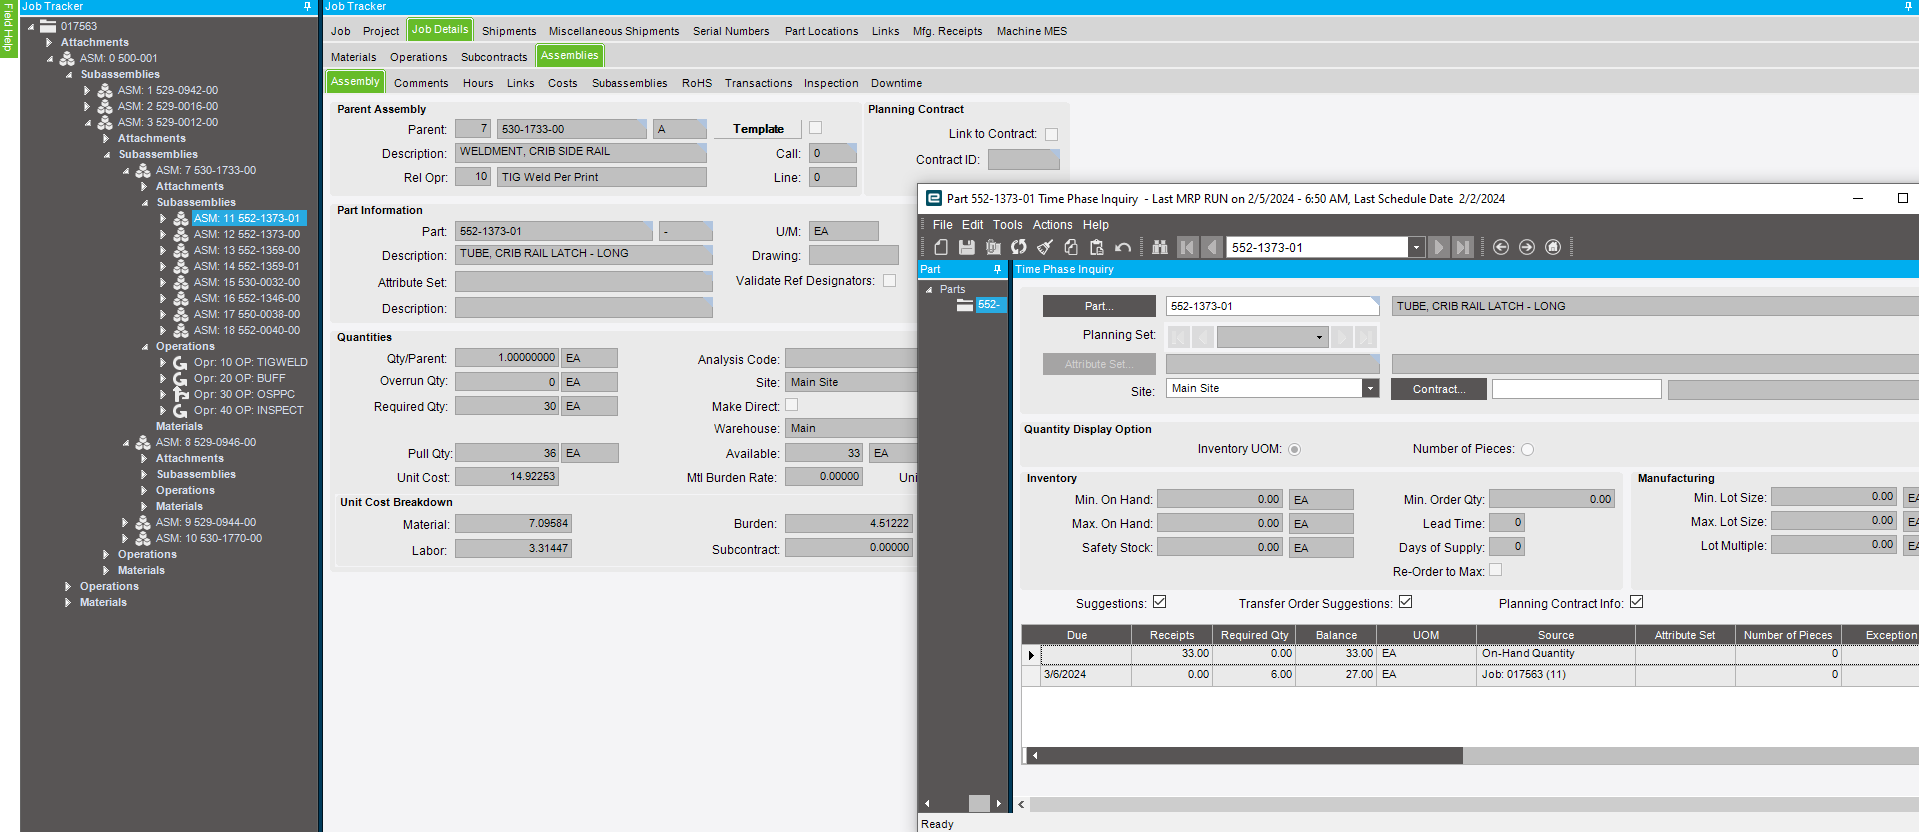
Task: Click the Contract... button
Action: coord(1438,389)
